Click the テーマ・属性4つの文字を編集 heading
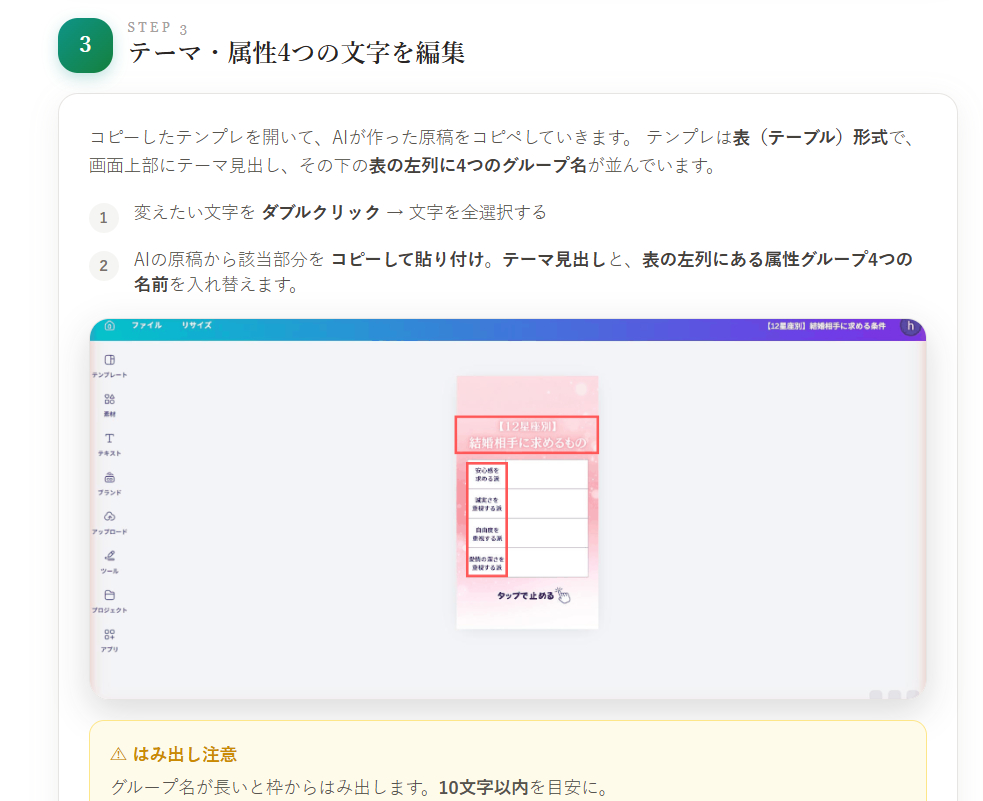 pos(297,53)
